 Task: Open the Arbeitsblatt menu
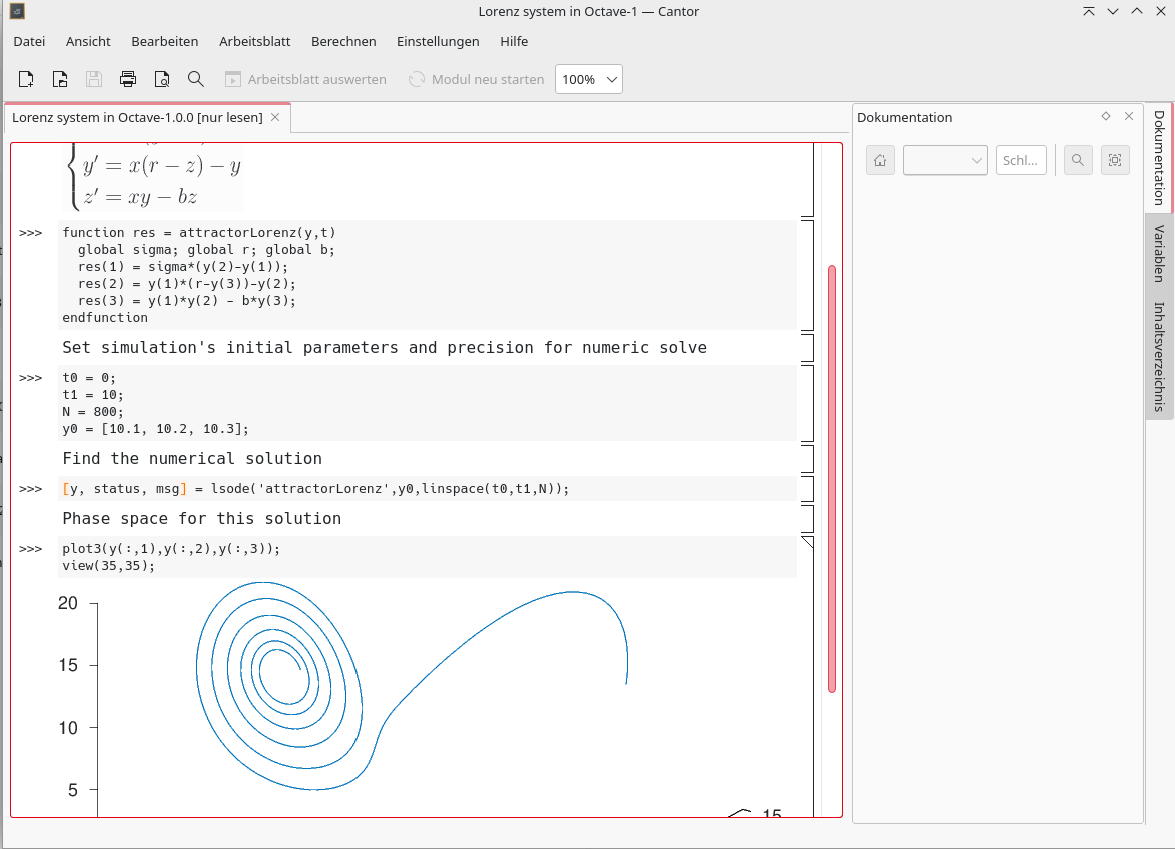(255, 41)
